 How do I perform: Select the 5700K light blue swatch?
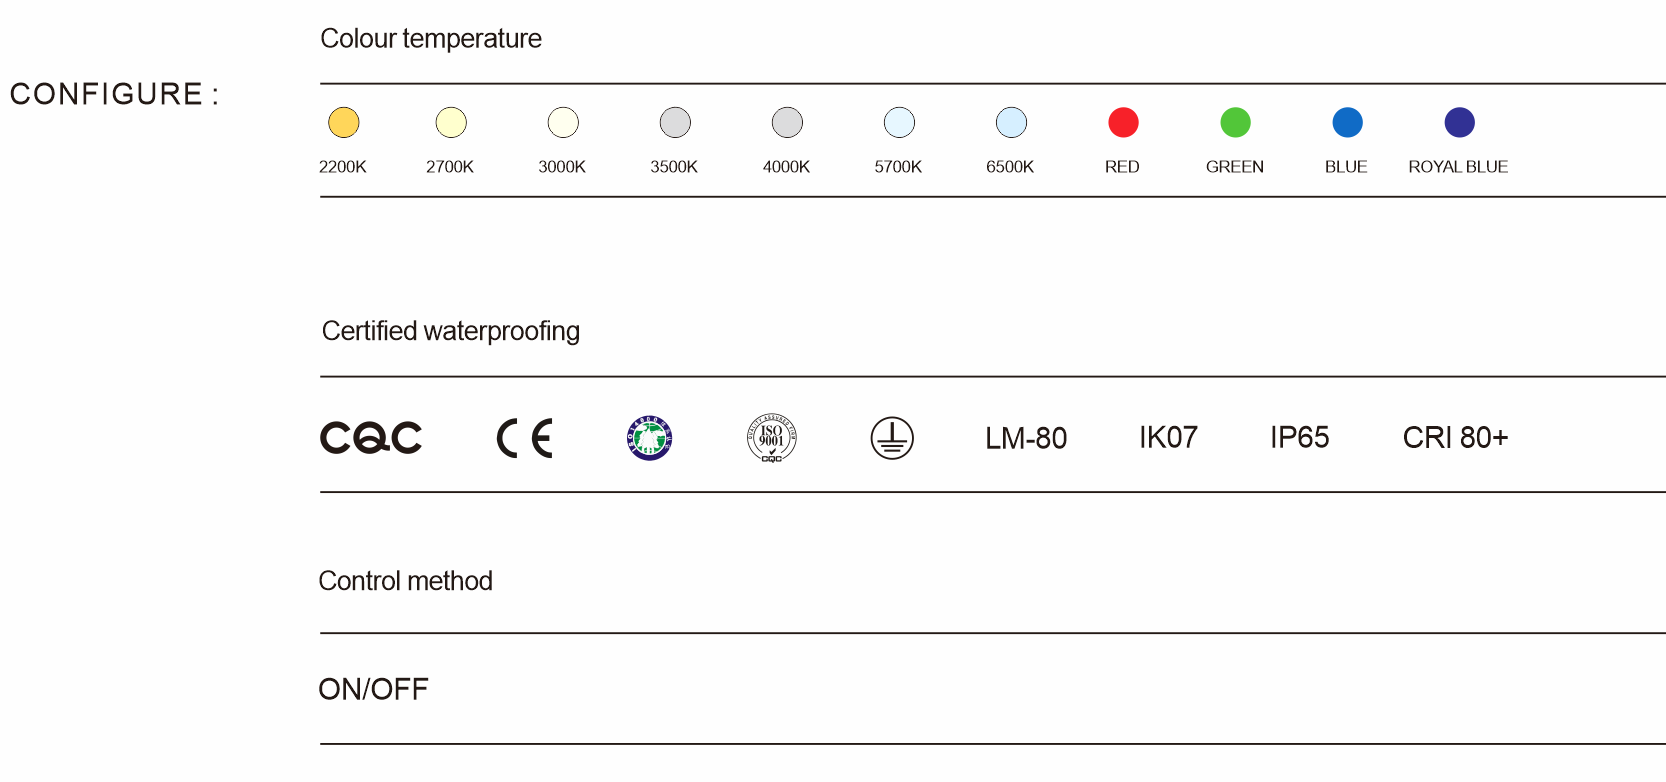tap(899, 122)
